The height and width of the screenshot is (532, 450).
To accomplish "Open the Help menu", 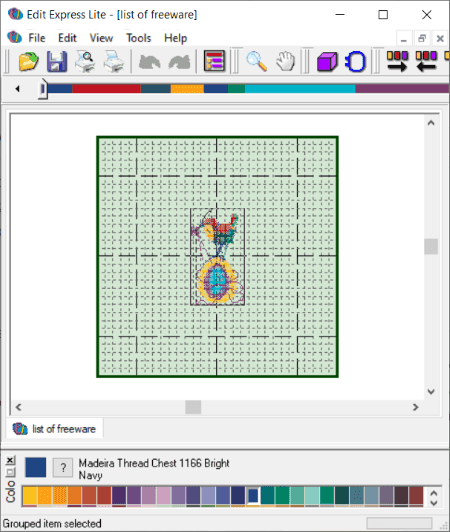I will click(175, 38).
